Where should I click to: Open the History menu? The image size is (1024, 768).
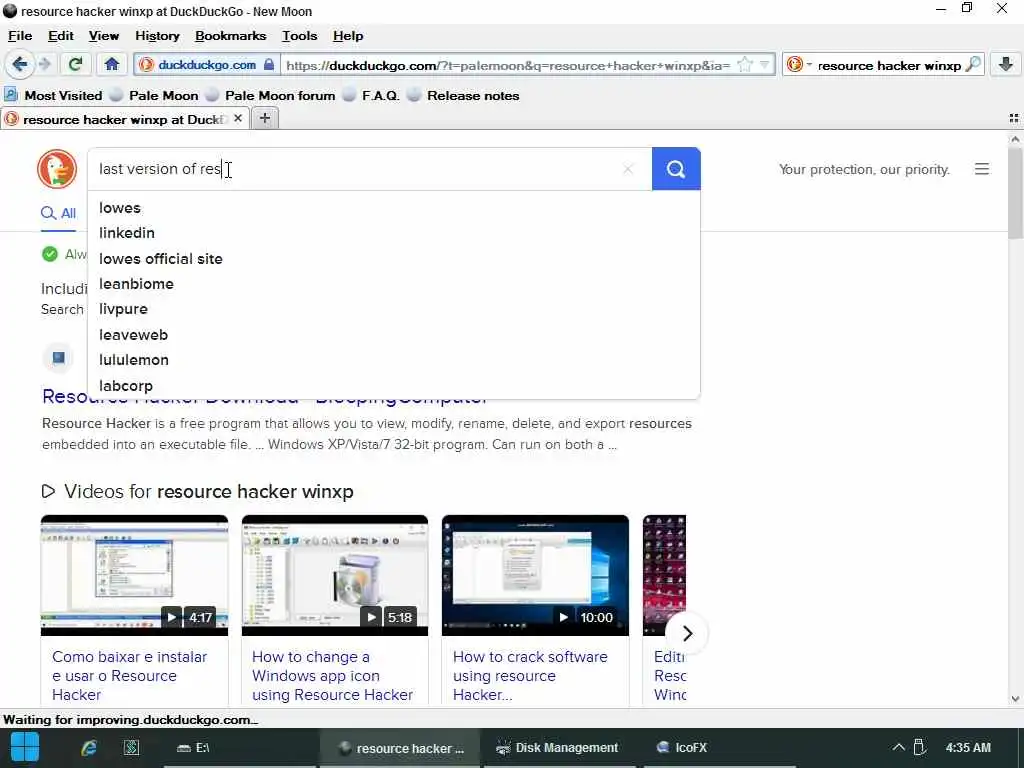[157, 36]
